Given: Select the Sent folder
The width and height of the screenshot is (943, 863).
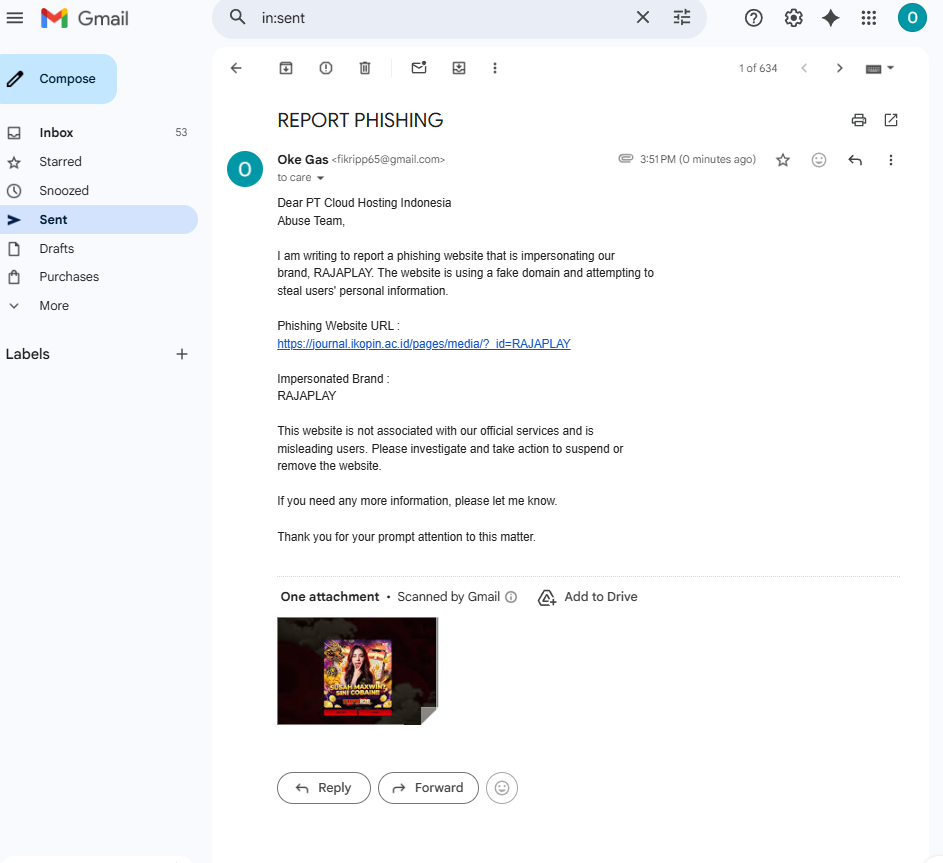Looking at the screenshot, I should (99, 220).
